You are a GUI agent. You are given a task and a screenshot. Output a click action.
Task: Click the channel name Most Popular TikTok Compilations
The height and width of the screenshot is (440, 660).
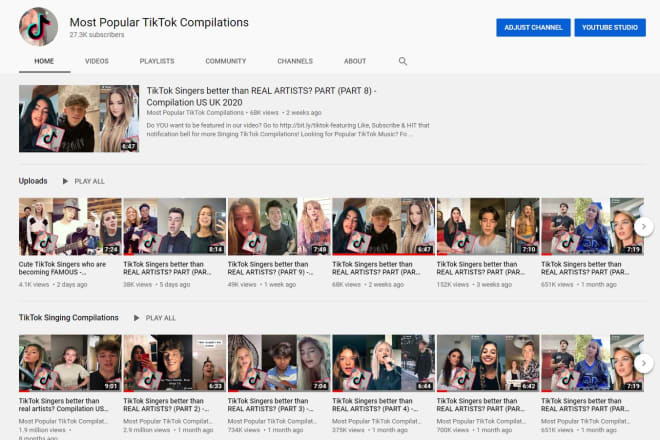[159, 22]
